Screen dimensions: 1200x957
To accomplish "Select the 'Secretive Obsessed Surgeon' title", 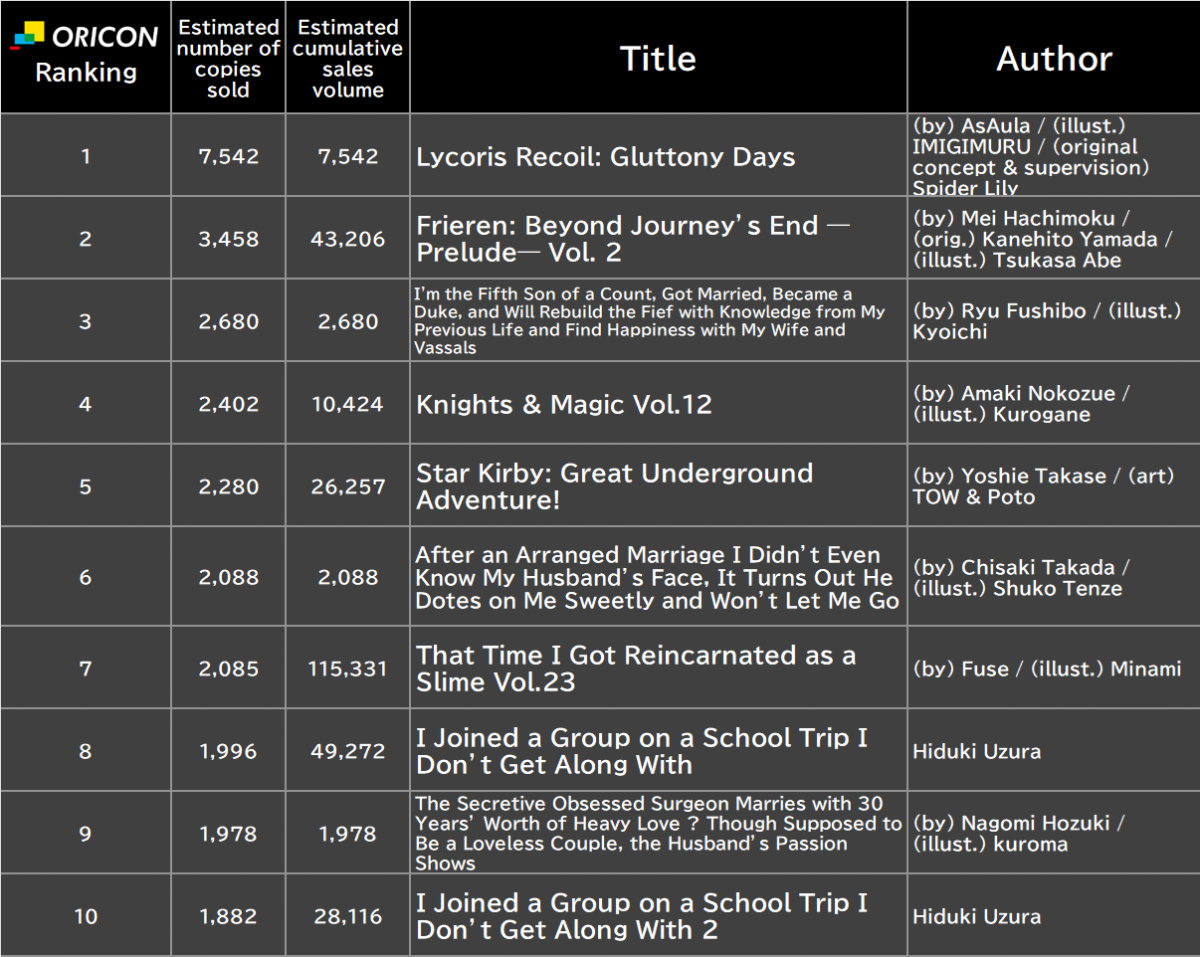I will click(x=658, y=833).
